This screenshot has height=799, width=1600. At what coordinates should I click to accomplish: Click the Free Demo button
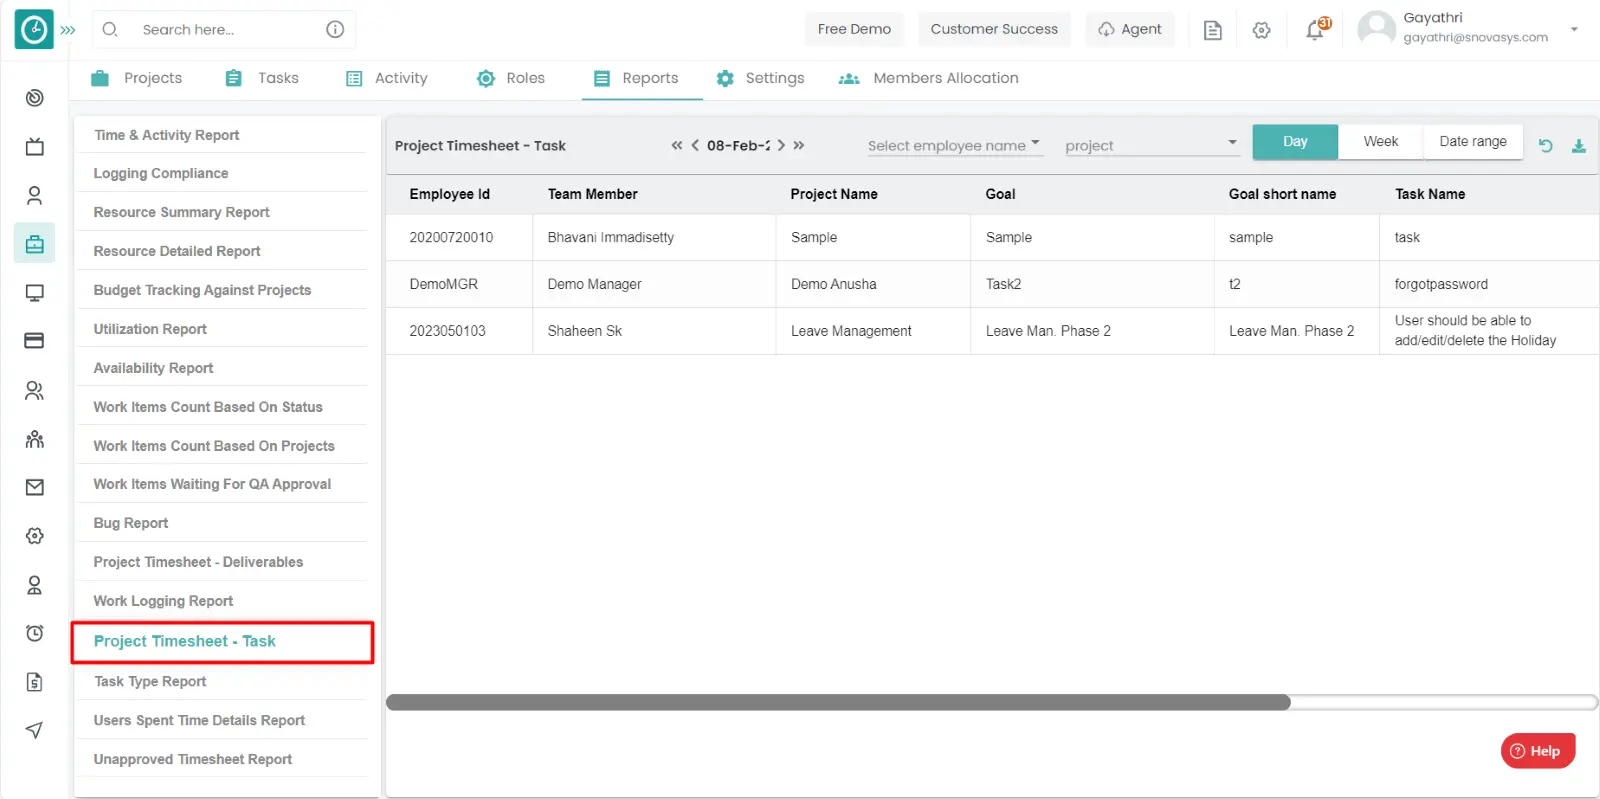pyautogui.click(x=854, y=29)
